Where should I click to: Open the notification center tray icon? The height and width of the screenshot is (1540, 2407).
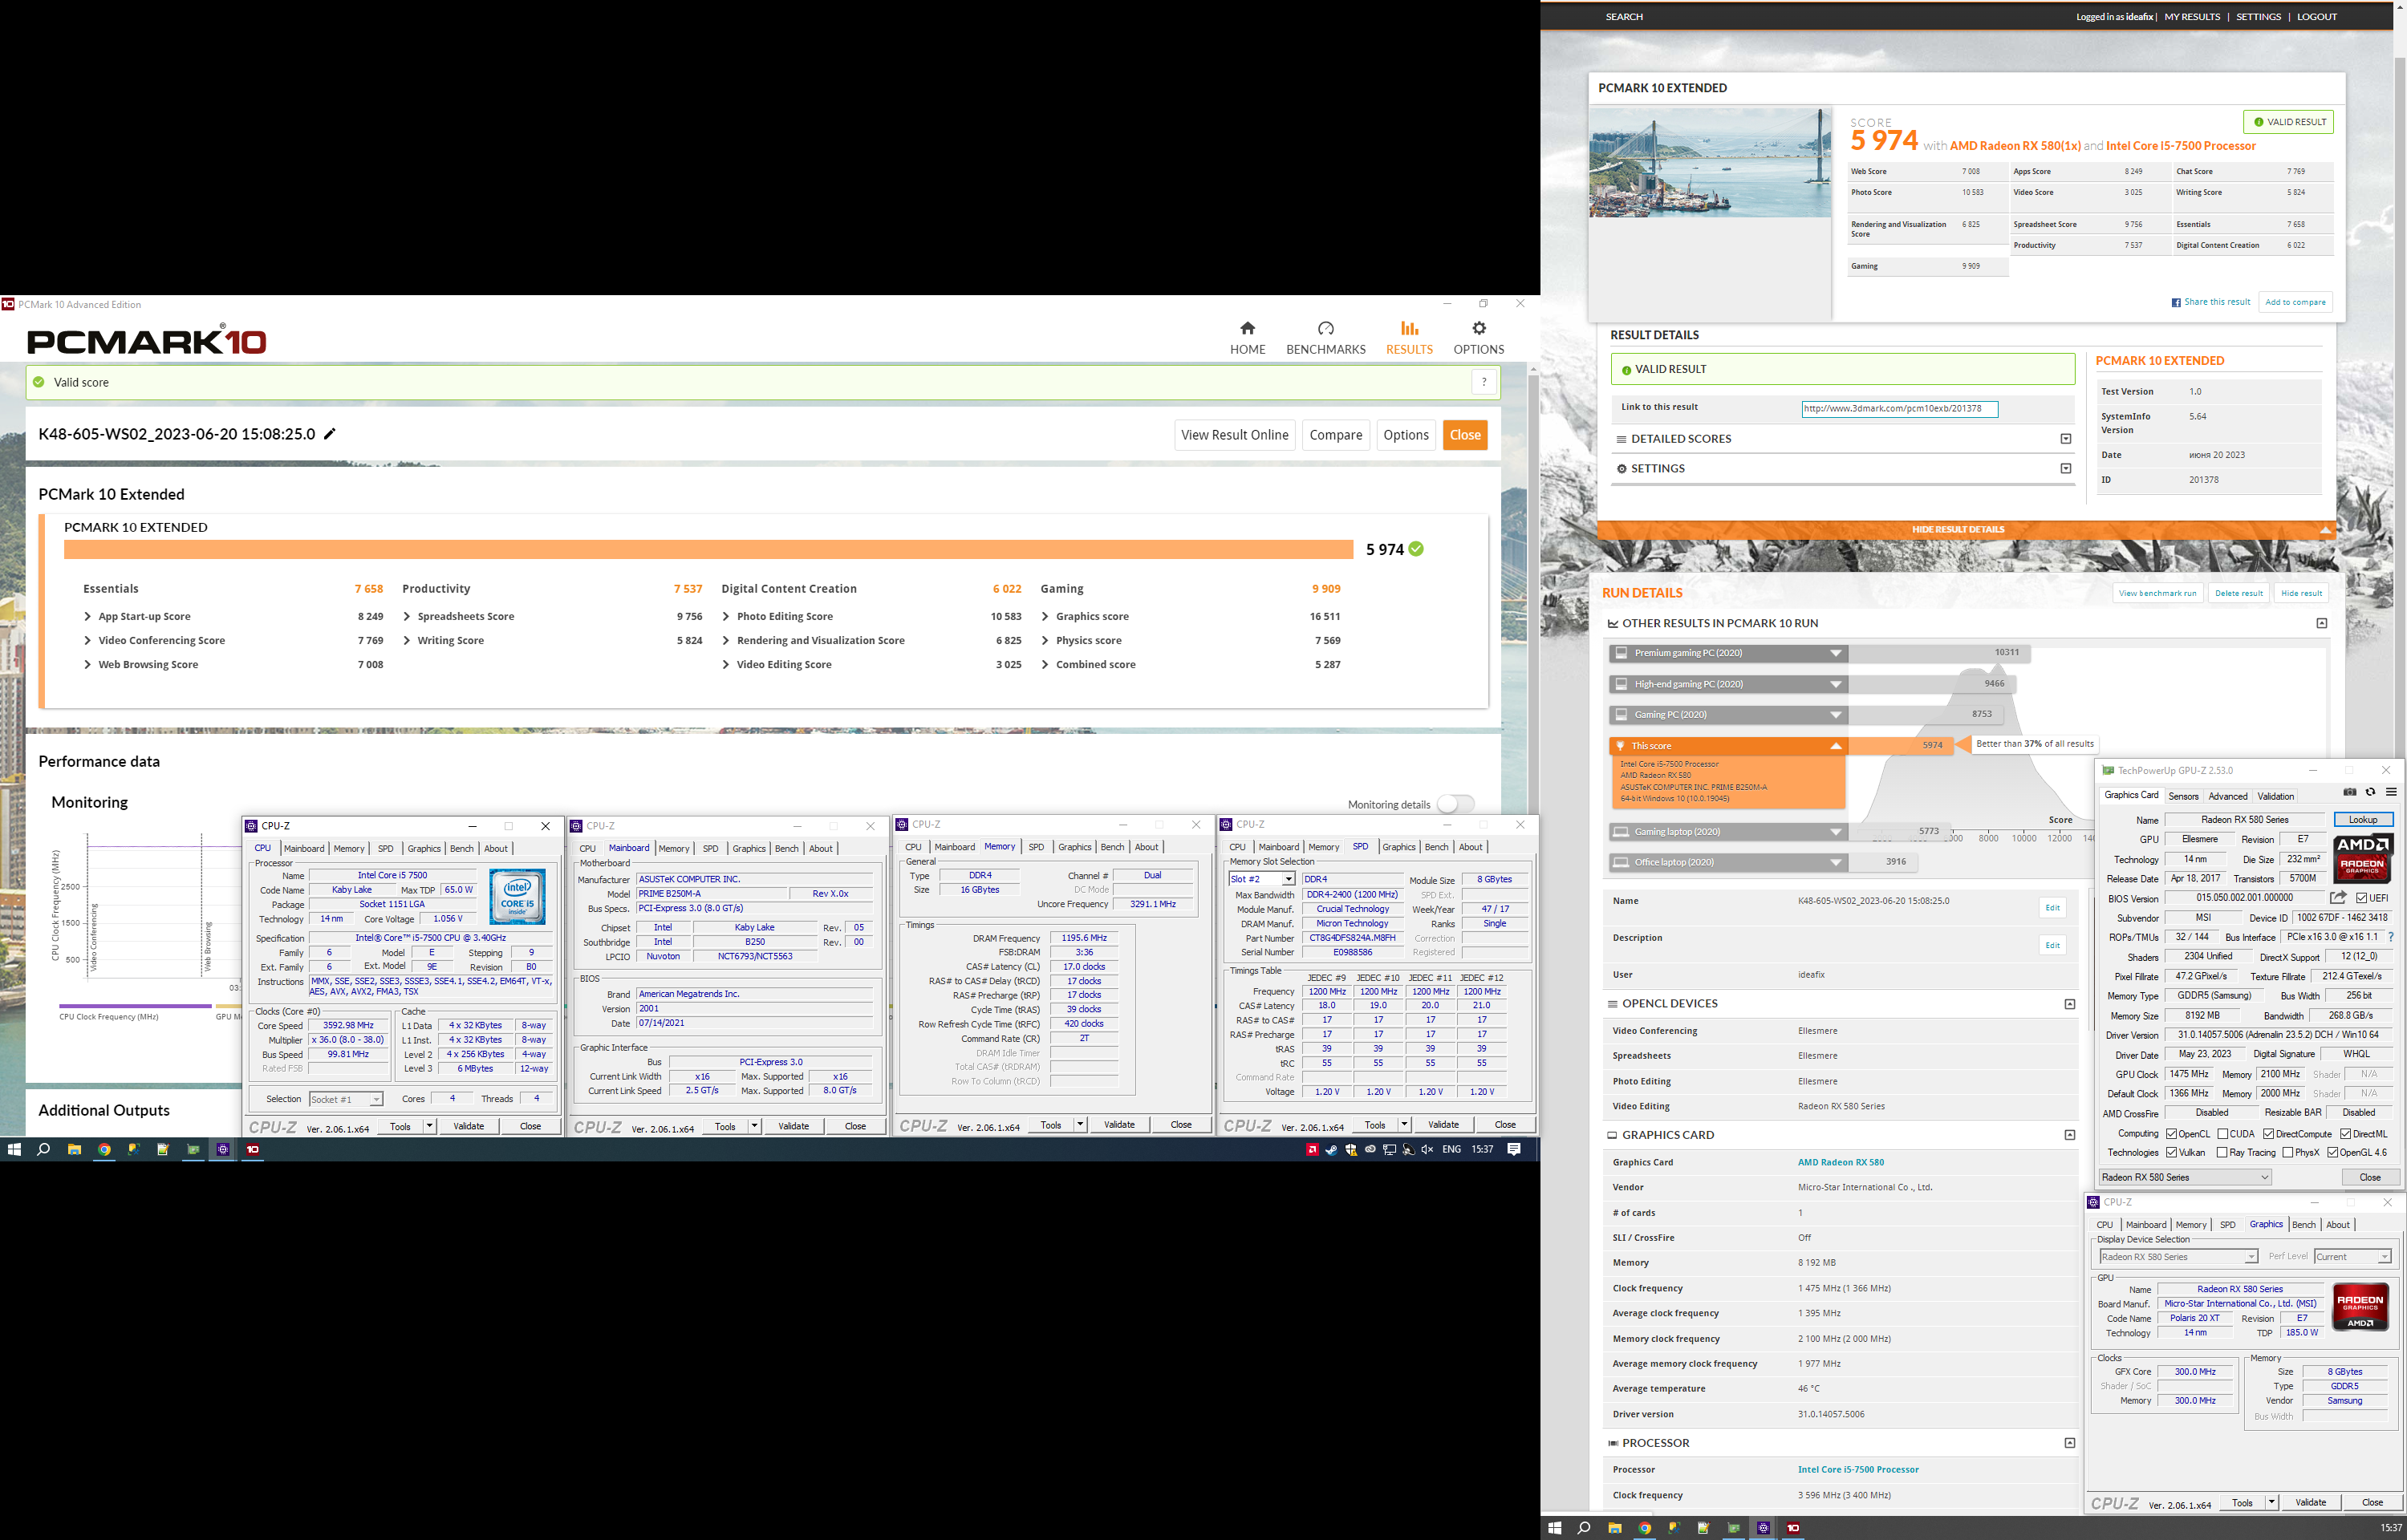click(1513, 1149)
